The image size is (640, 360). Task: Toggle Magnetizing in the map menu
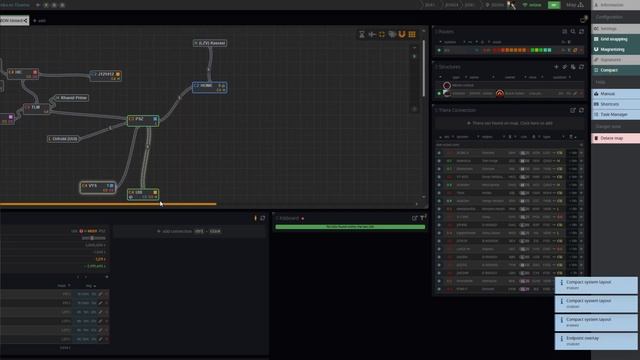[616, 49]
